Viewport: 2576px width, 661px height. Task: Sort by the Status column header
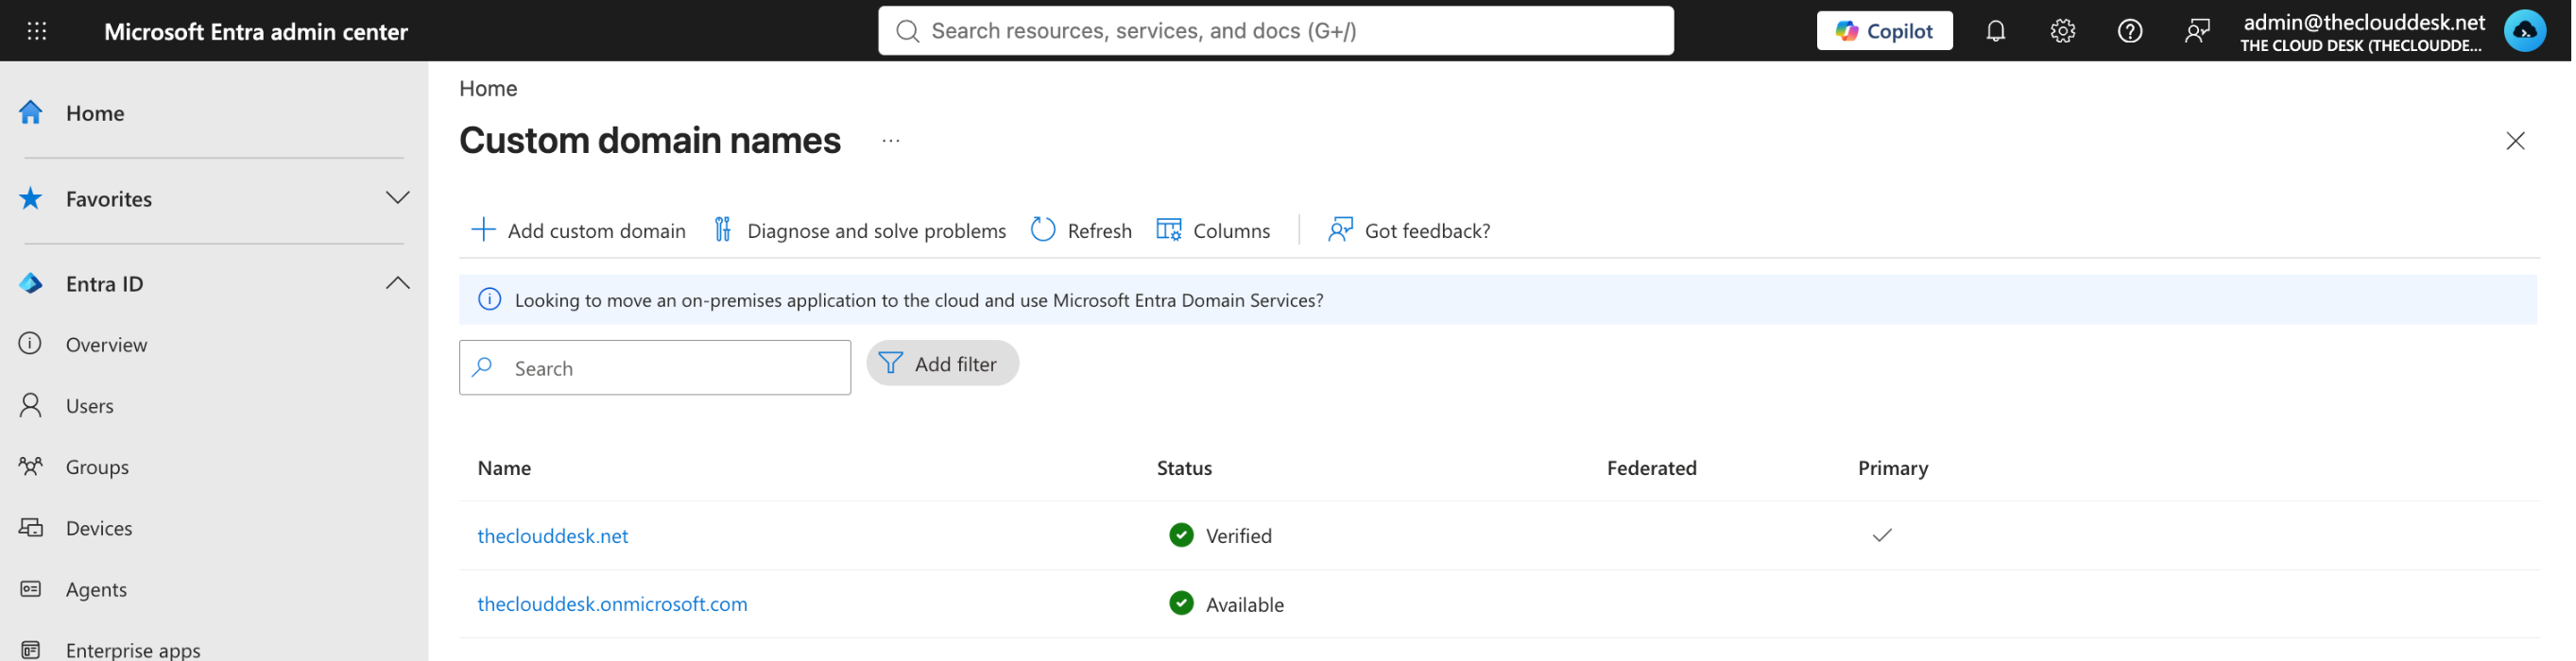[1186, 468]
